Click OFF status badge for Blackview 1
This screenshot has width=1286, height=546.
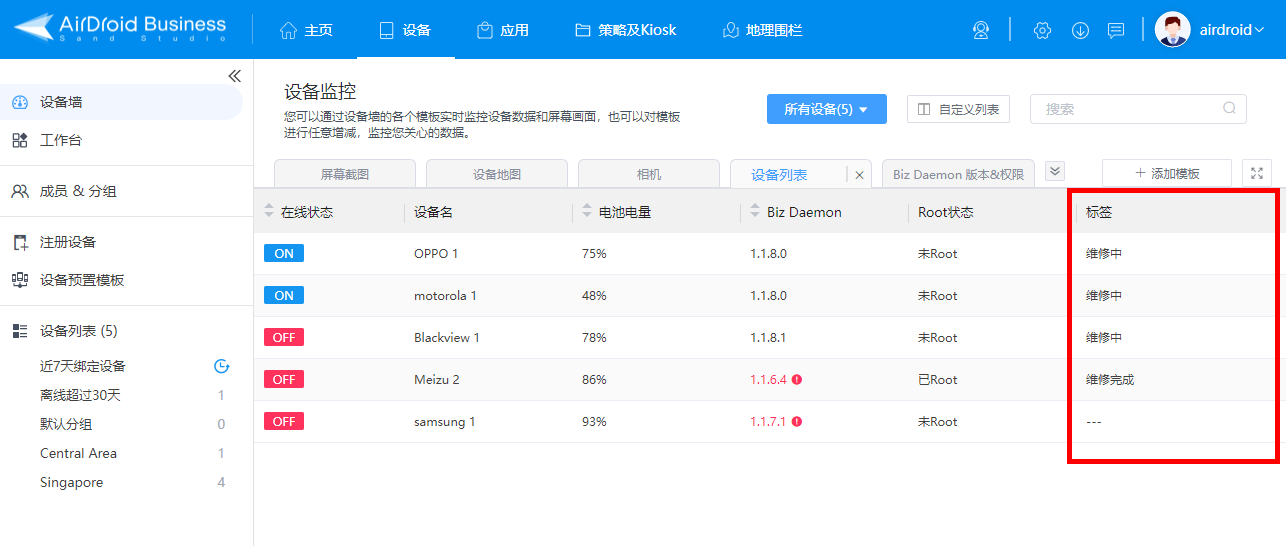284,338
